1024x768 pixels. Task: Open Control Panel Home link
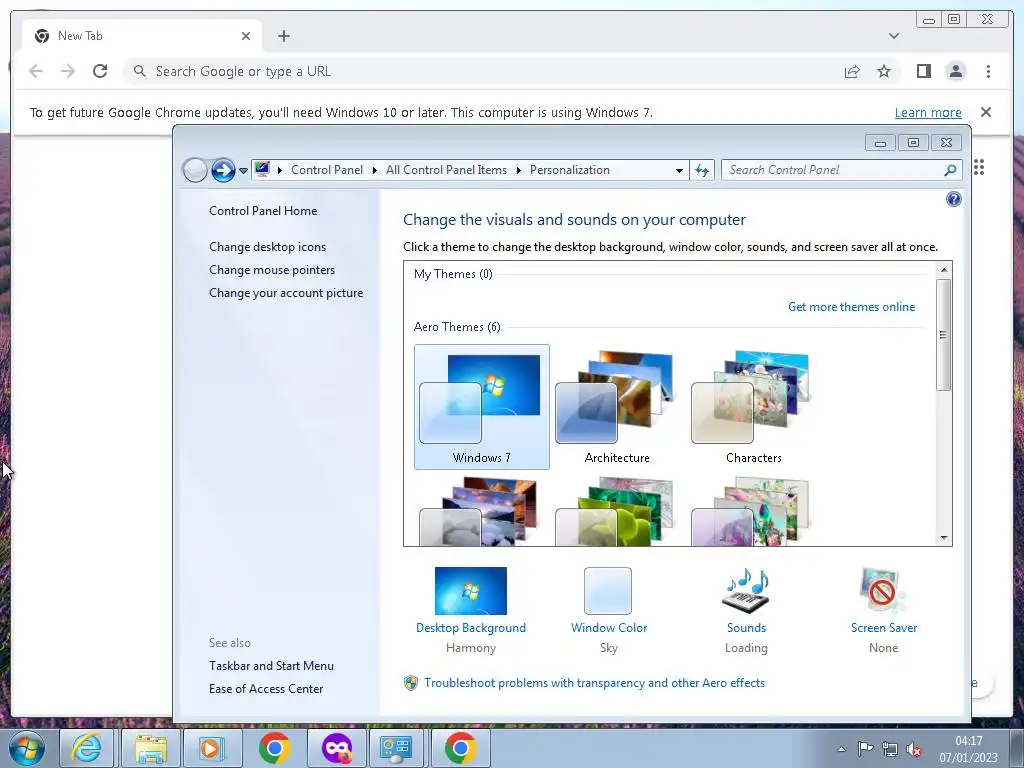pos(263,211)
